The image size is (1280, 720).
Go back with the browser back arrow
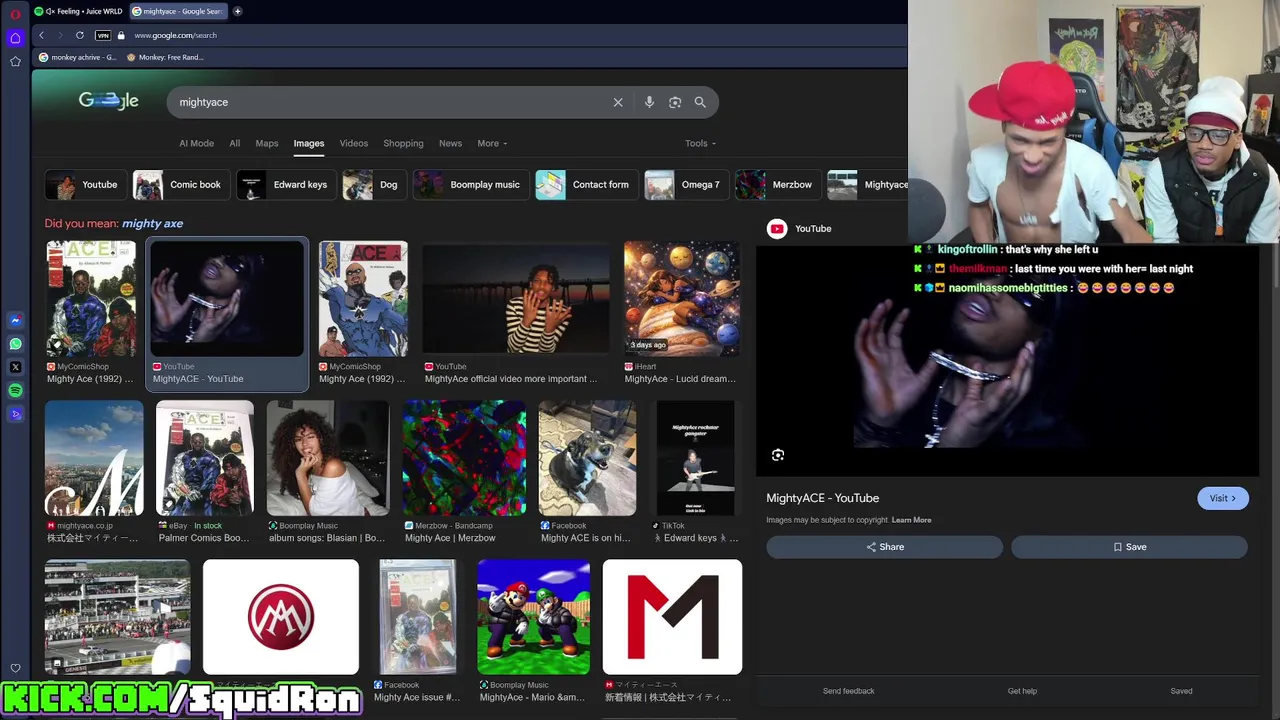pos(41,35)
